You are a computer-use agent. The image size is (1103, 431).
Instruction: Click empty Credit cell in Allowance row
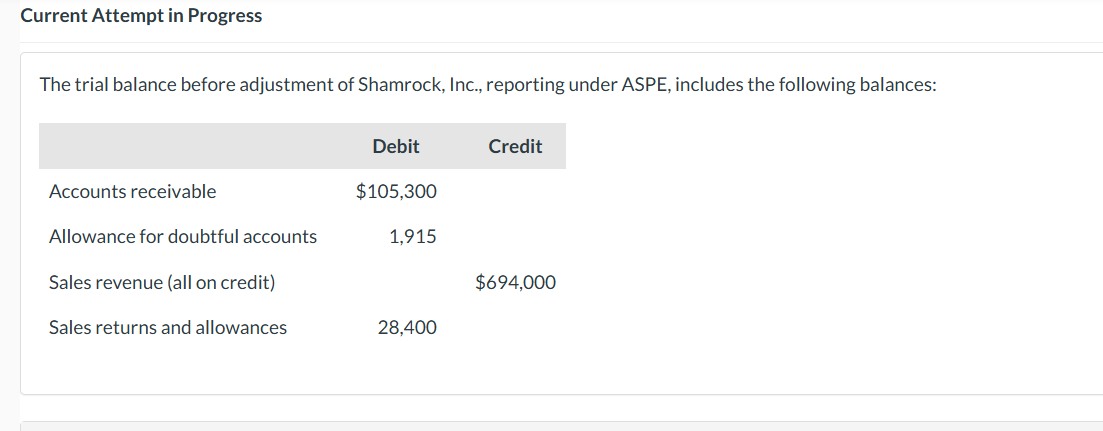[515, 237]
